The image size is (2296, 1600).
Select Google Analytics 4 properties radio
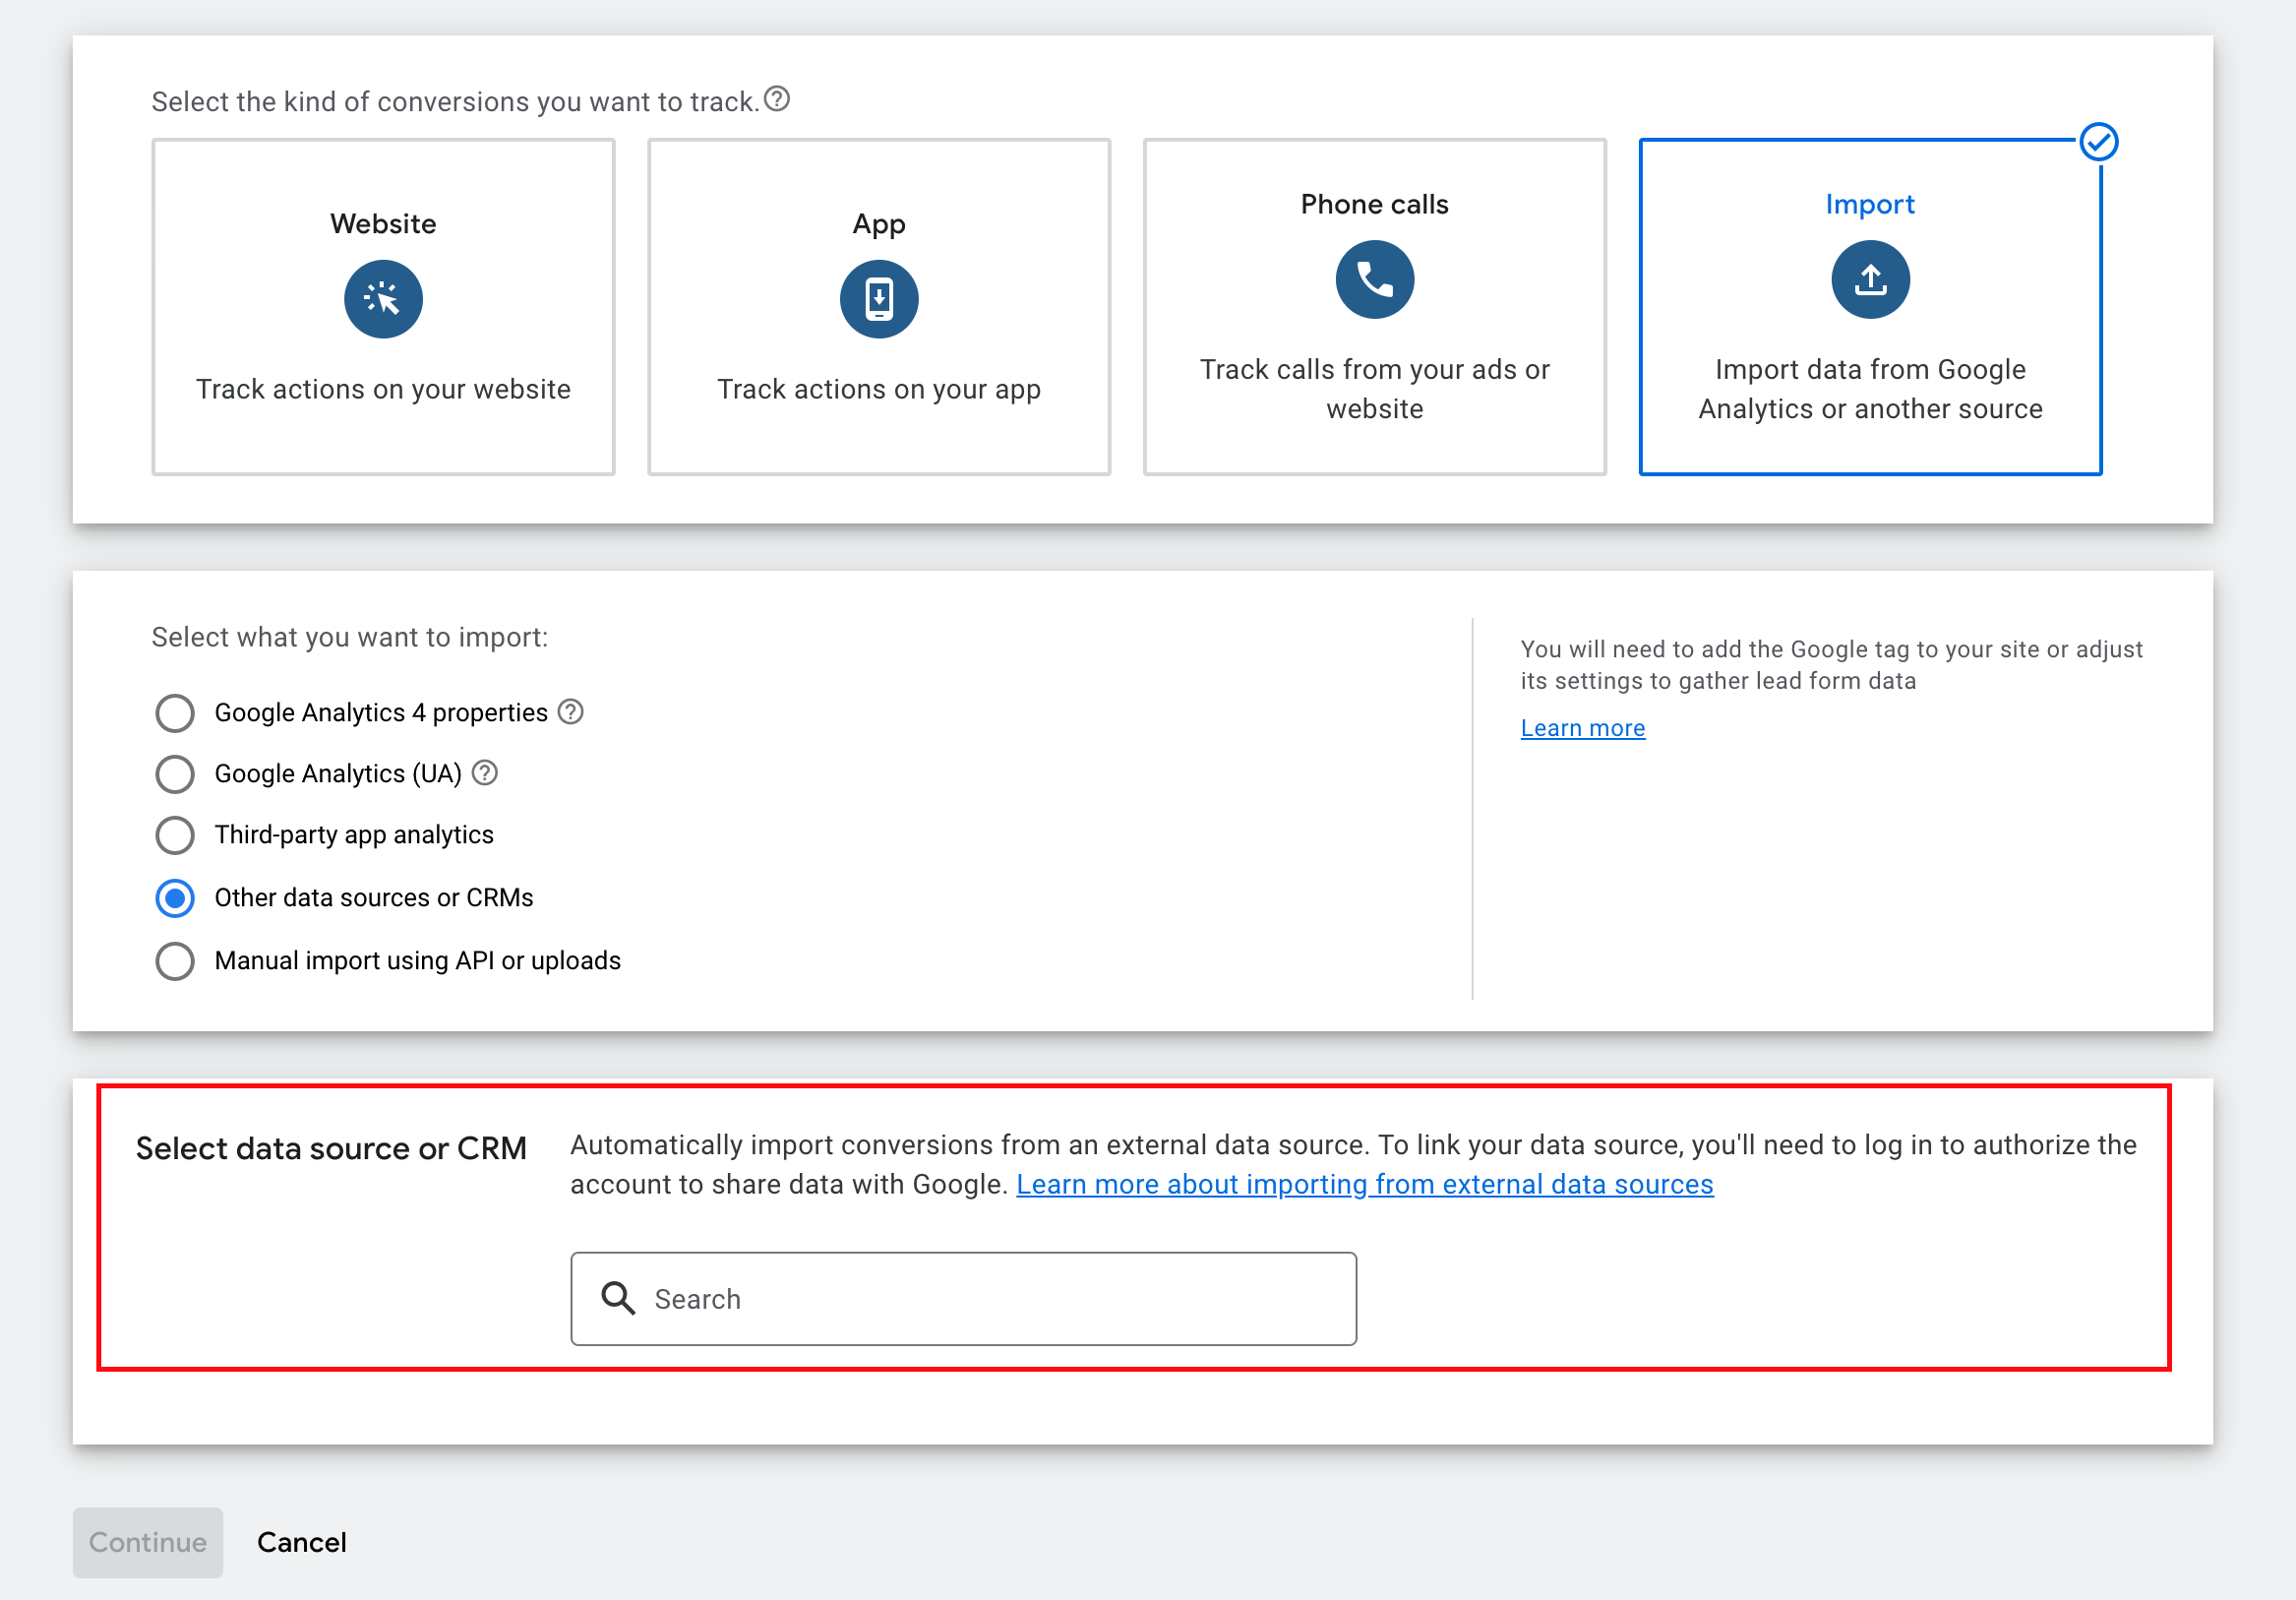(175, 713)
